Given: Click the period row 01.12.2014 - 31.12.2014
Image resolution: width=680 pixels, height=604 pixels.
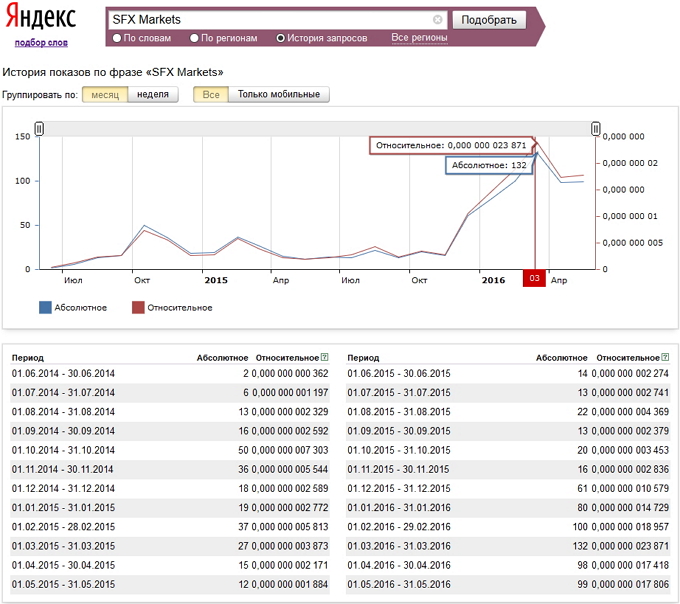Looking at the screenshot, I should tap(170, 488).
